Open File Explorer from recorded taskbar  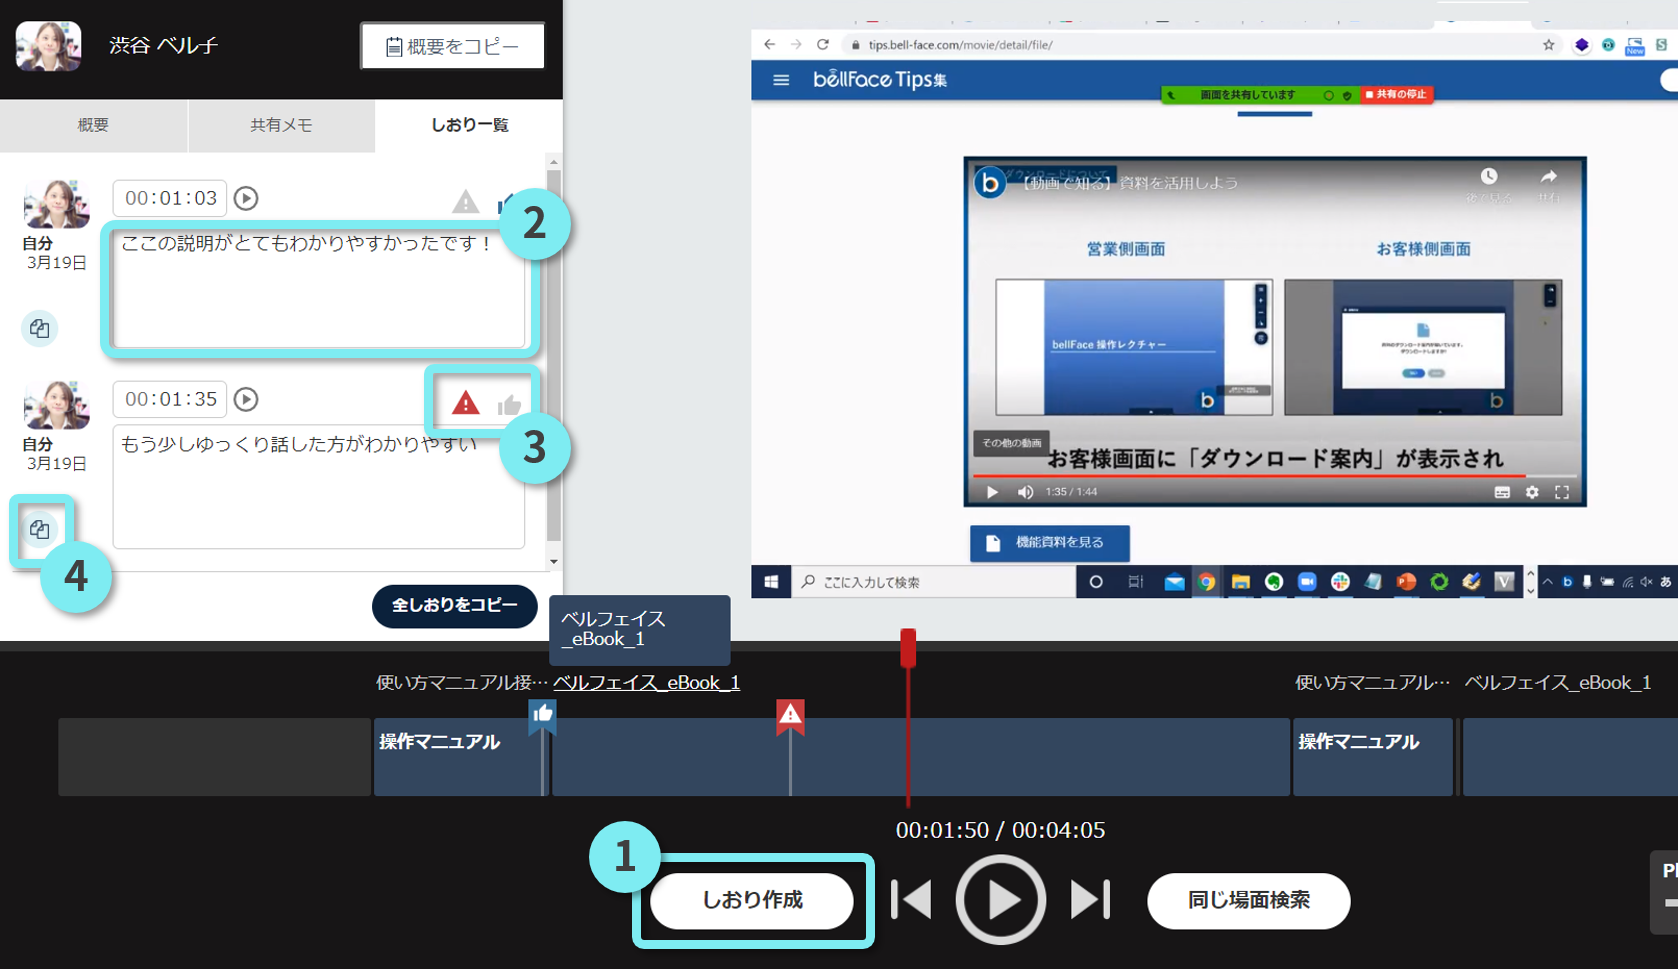(x=1240, y=582)
